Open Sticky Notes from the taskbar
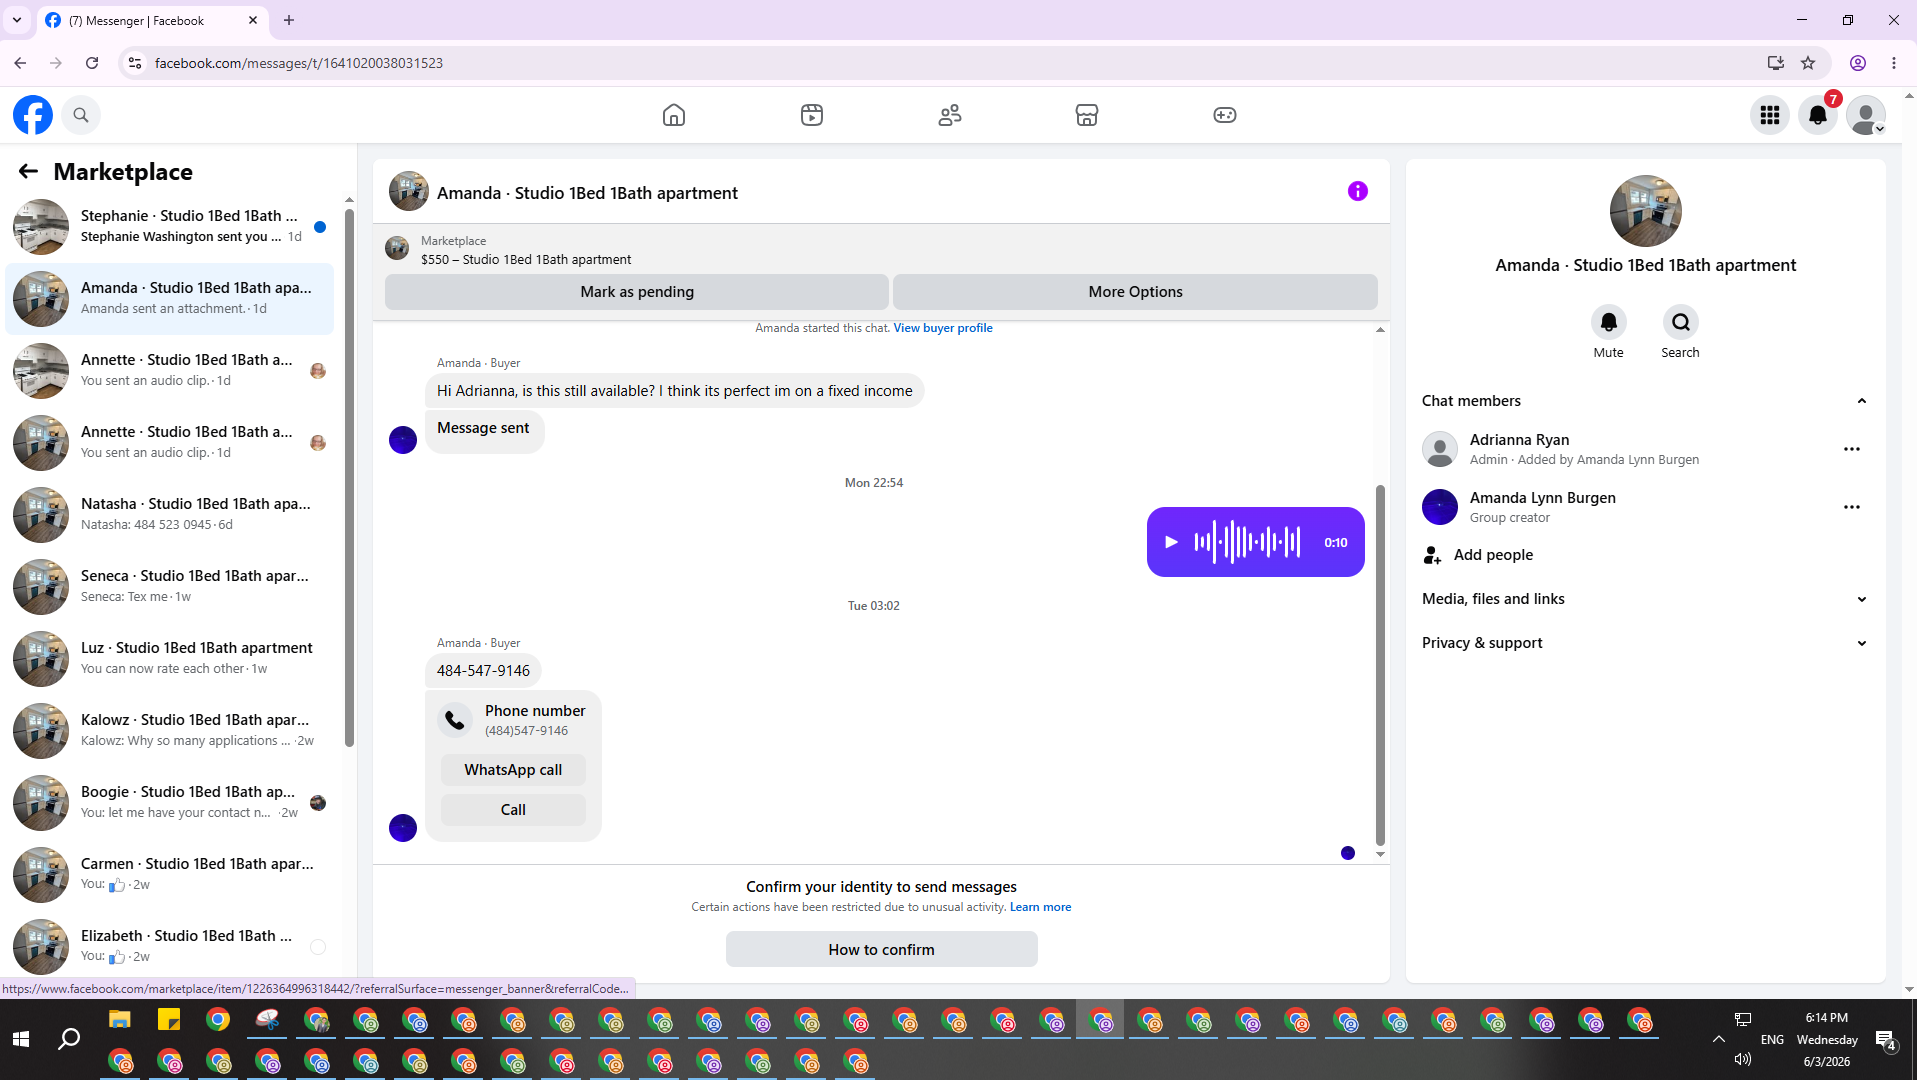The width and height of the screenshot is (1917, 1080). pyautogui.click(x=169, y=1020)
